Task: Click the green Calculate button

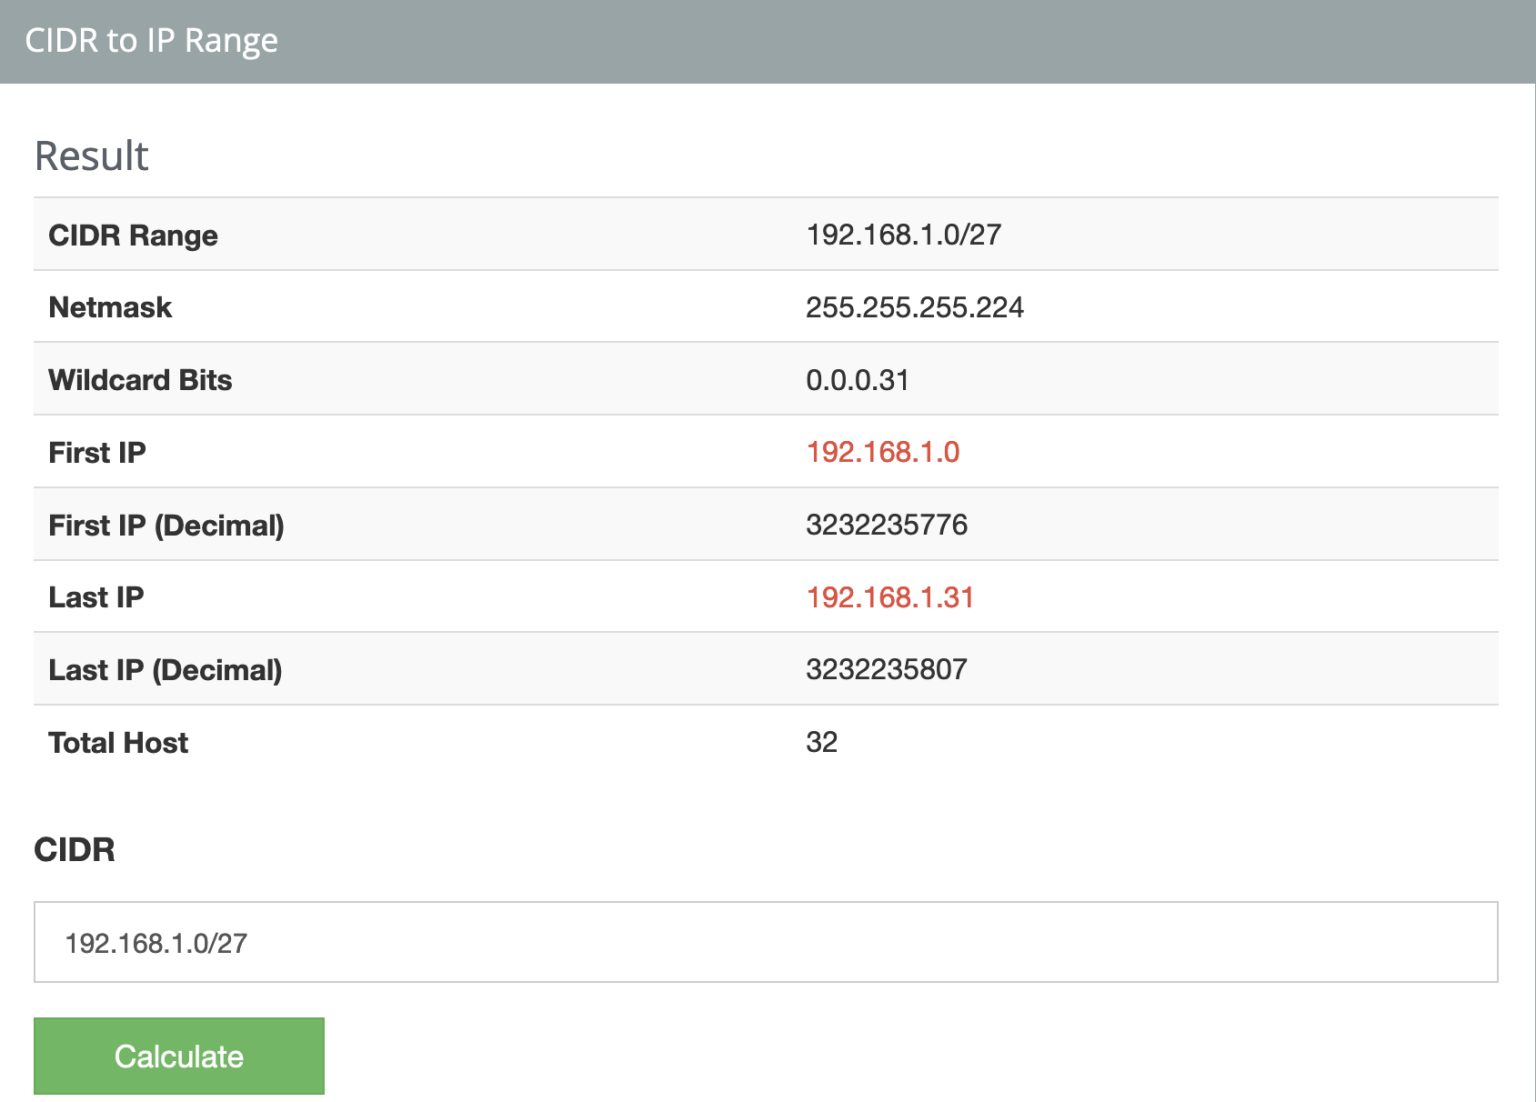Action: click(x=178, y=1055)
